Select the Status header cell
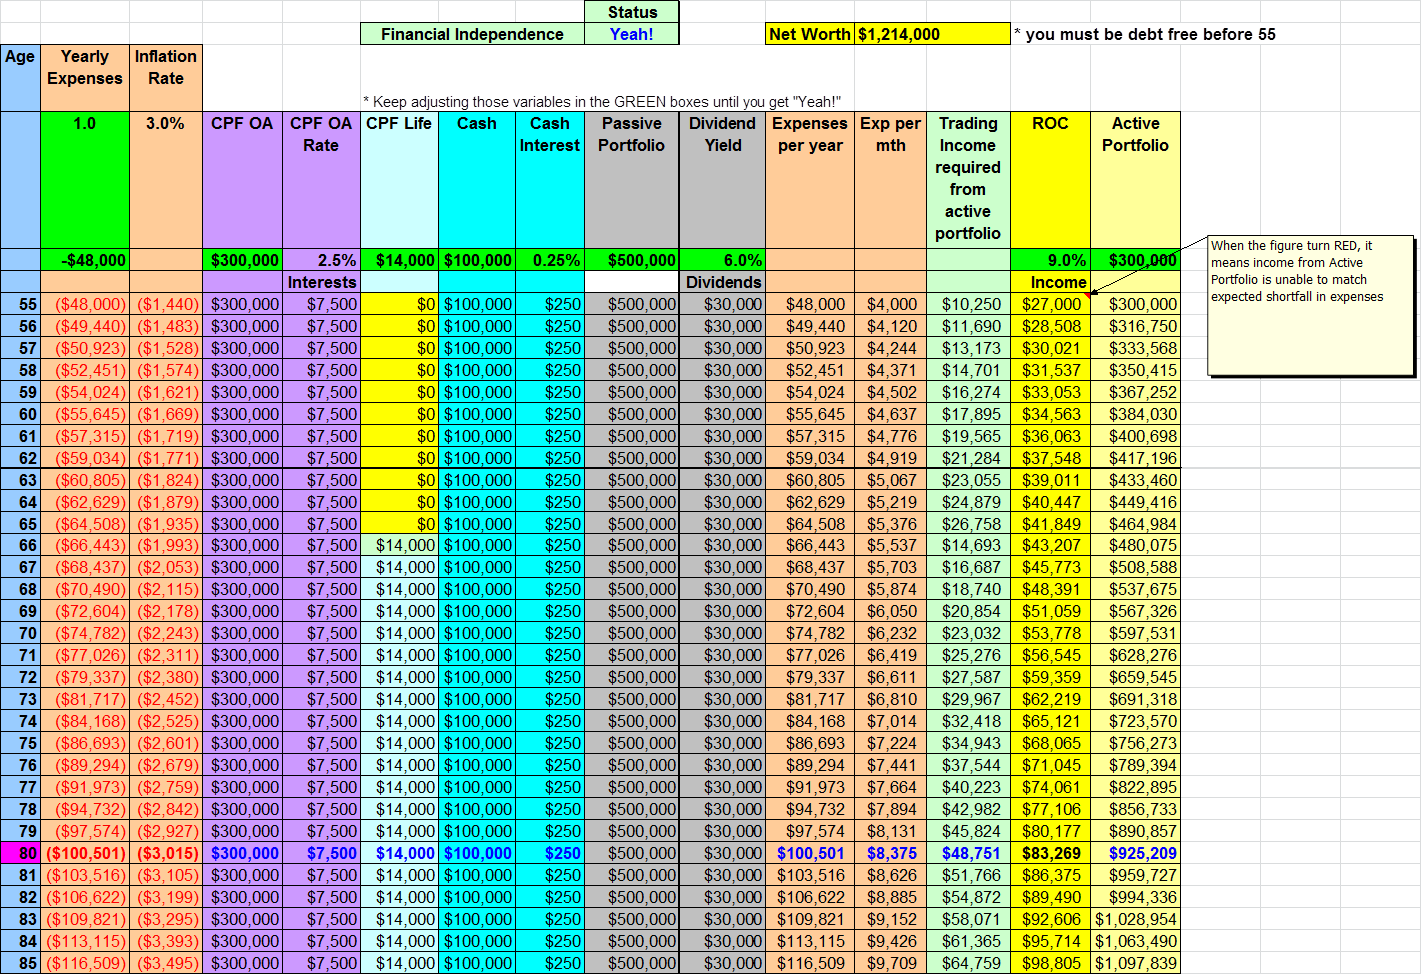 pos(632,12)
